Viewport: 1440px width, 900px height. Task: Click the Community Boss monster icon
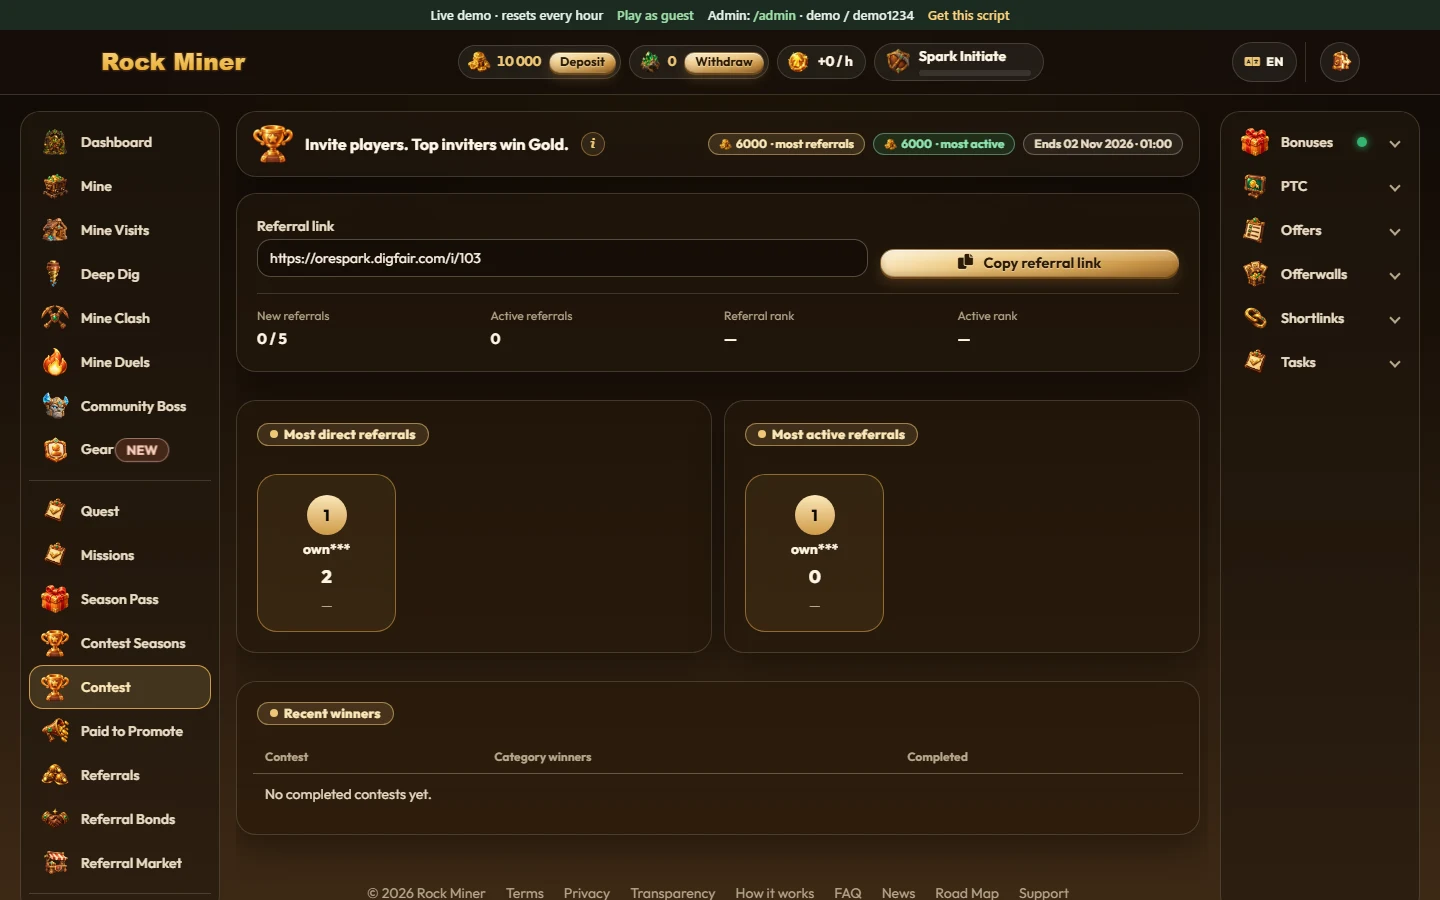click(55, 406)
